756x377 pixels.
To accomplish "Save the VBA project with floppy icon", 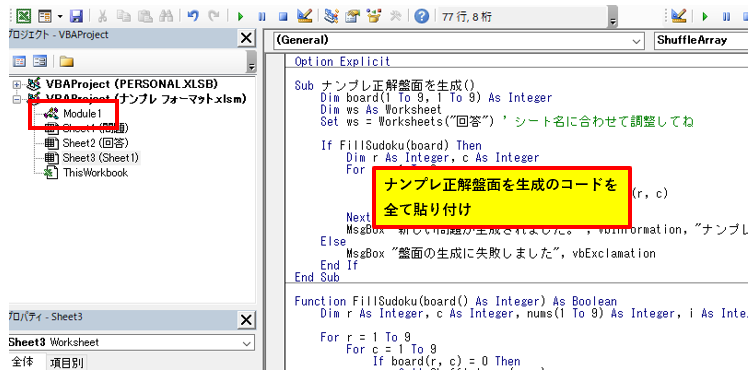I will [76, 16].
